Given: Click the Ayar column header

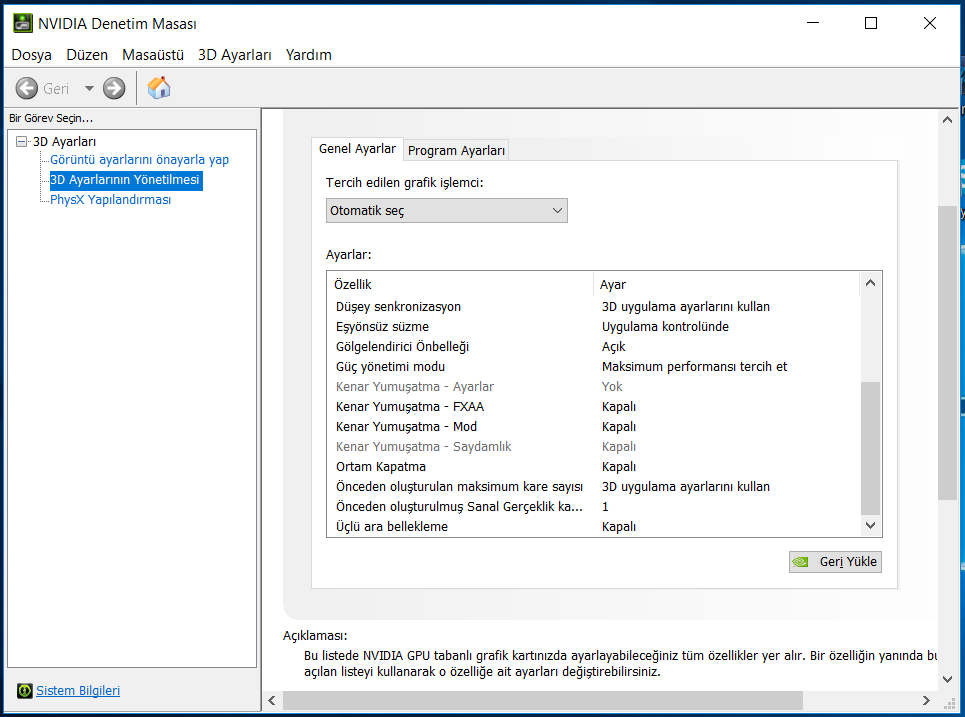Looking at the screenshot, I should click(726, 284).
